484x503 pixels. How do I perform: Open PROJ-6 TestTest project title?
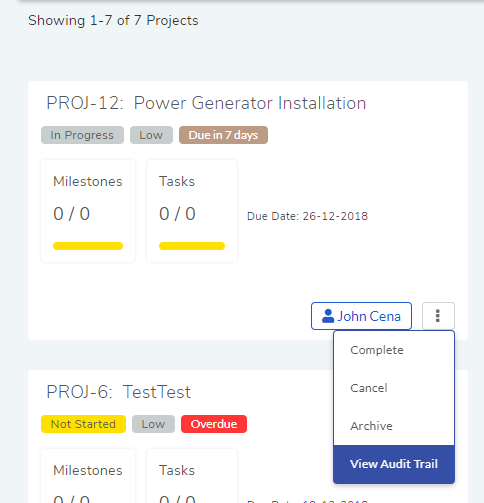[x=119, y=392]
